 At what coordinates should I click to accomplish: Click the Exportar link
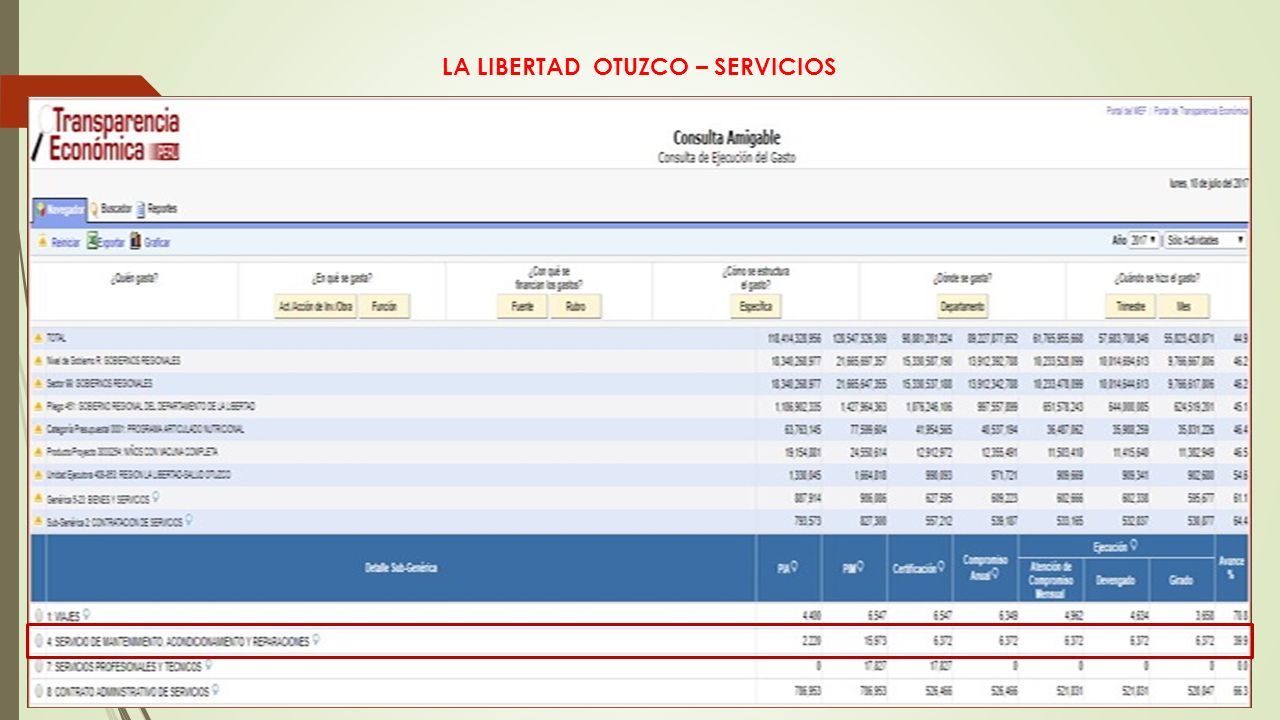[112, 242]
